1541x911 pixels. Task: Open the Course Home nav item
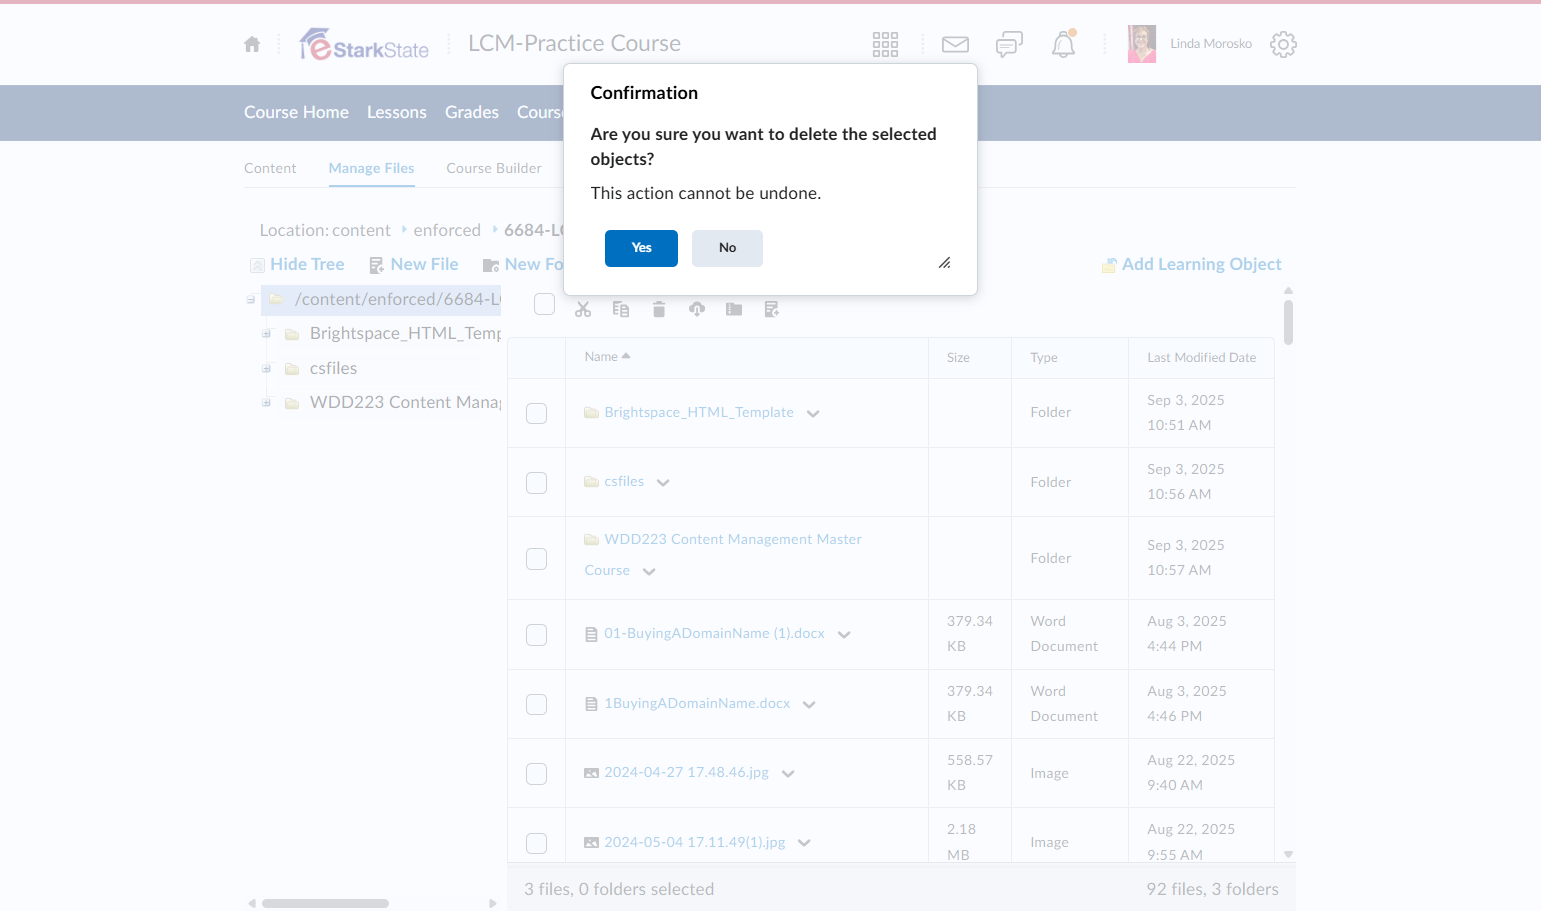point(296,112)
